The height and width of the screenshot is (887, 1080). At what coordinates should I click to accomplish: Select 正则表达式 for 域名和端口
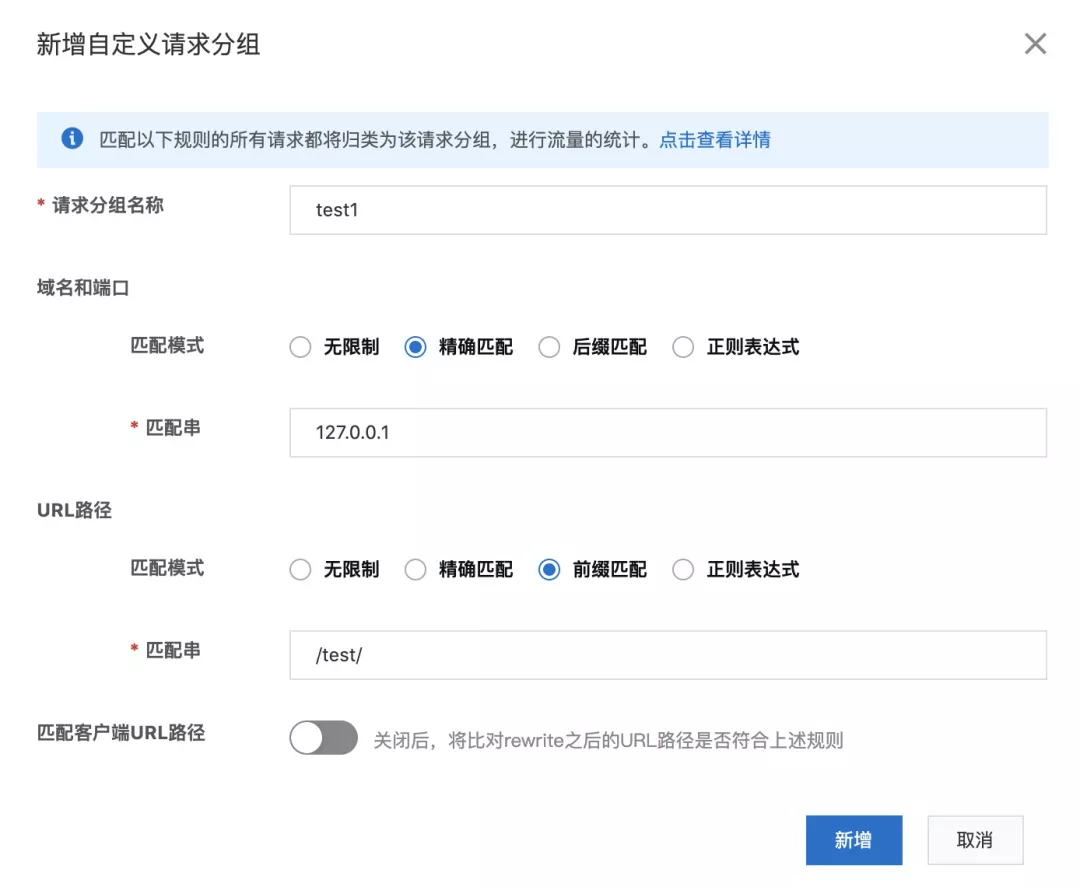[683, 347]
